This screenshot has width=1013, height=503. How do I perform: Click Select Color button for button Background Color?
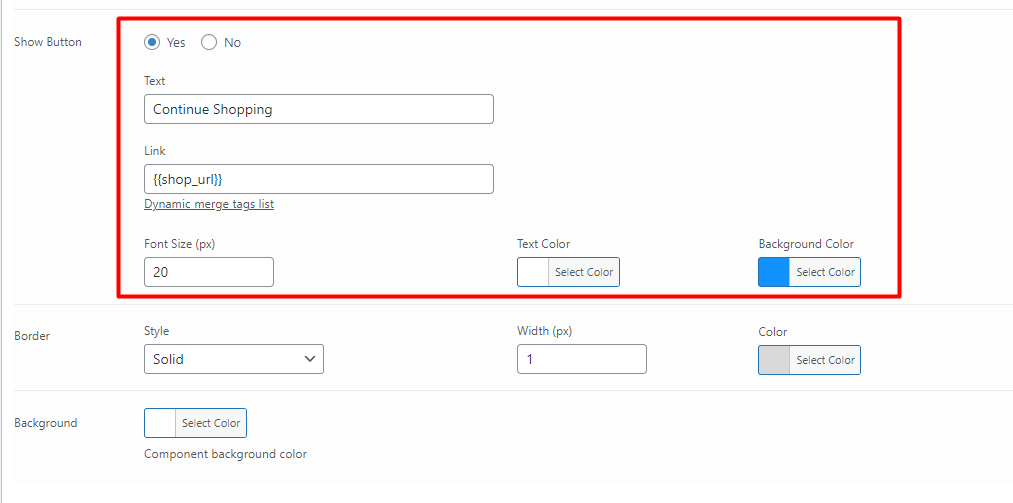pyautogui.click(x=825, y=272)
